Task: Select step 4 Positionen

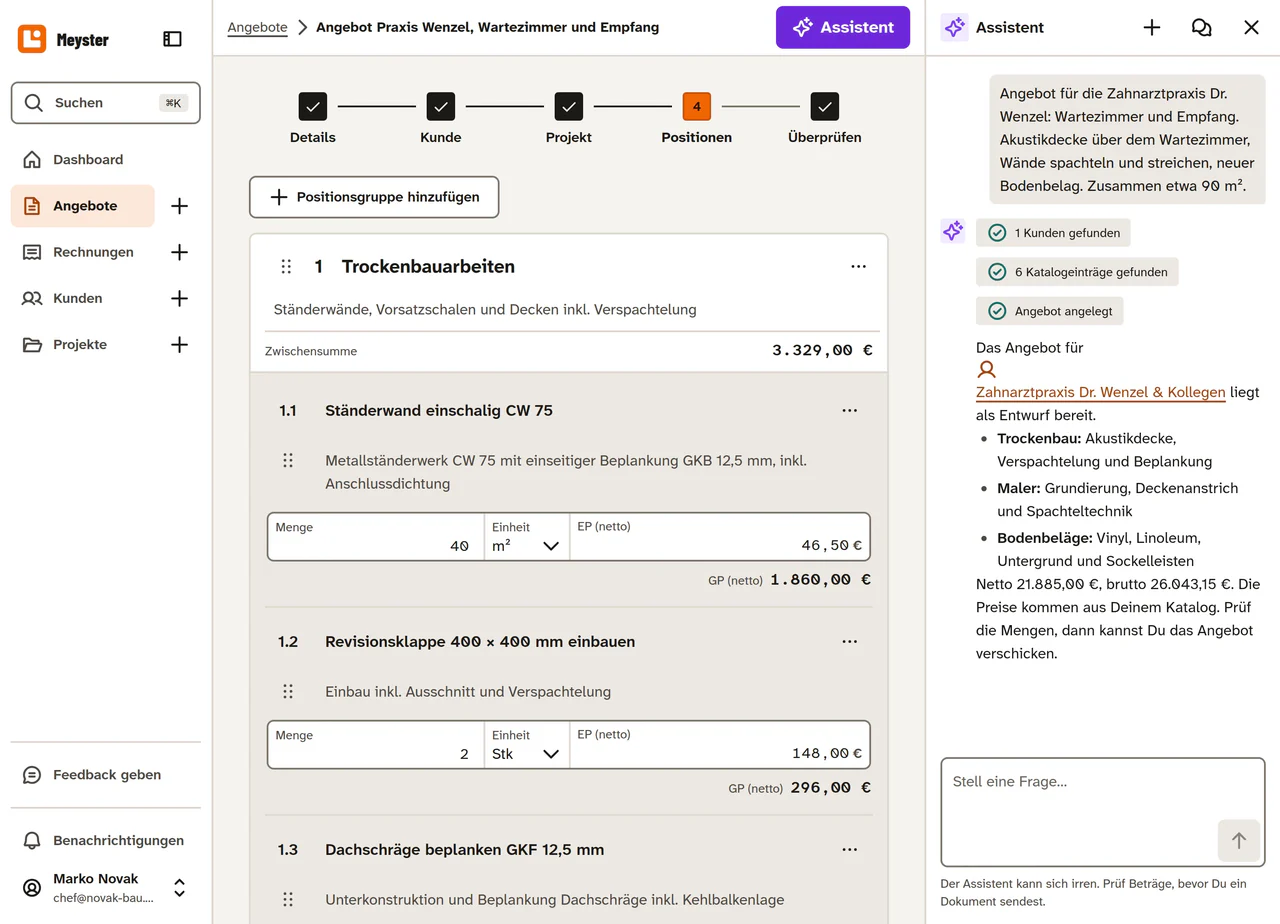Action: click(697, 118)
